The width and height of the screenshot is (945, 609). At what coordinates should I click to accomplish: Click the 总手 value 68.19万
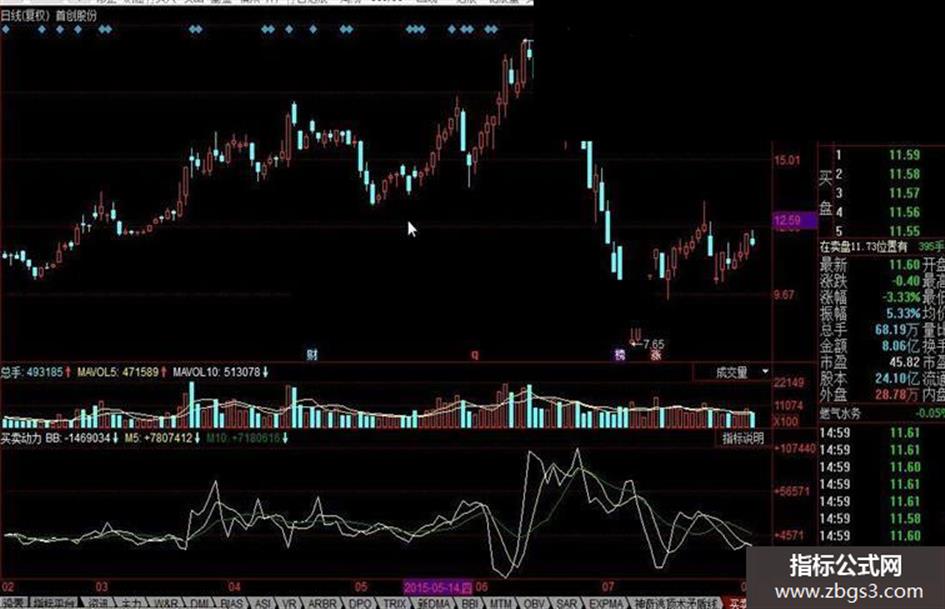click(898, 330)
